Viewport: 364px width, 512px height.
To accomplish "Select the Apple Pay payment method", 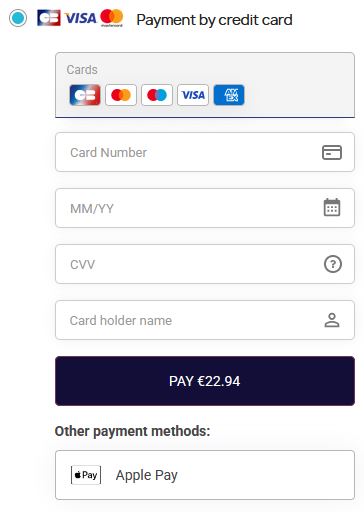I will 205,475.
